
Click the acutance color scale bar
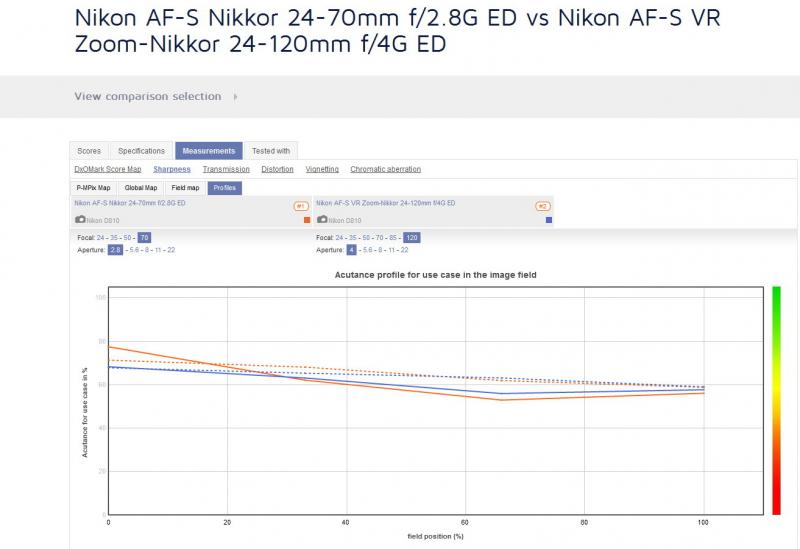click(x=777, y=401)
